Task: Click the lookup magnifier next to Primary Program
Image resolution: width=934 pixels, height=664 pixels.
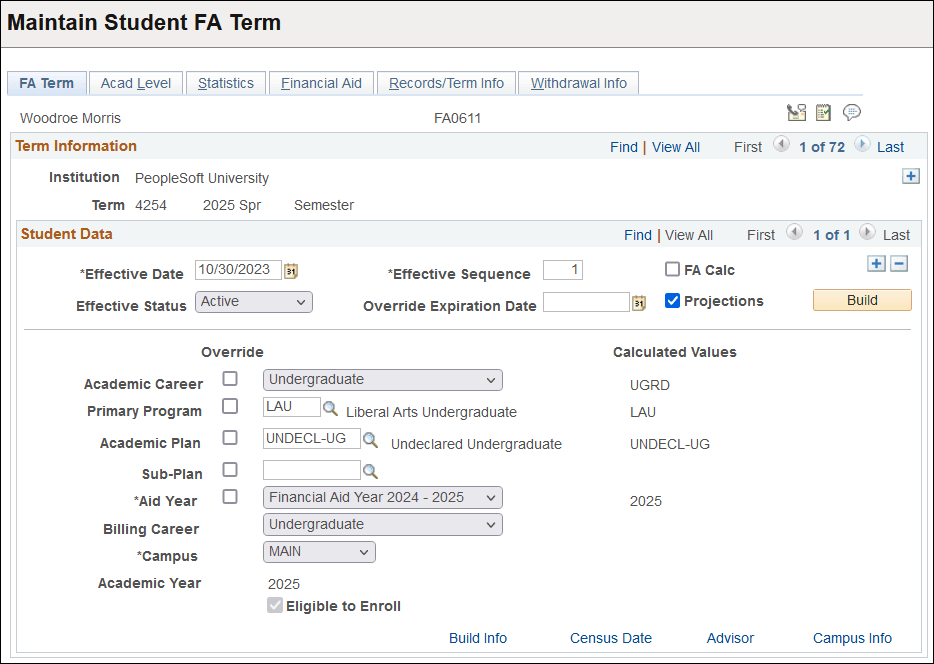Action: (331, 407)
